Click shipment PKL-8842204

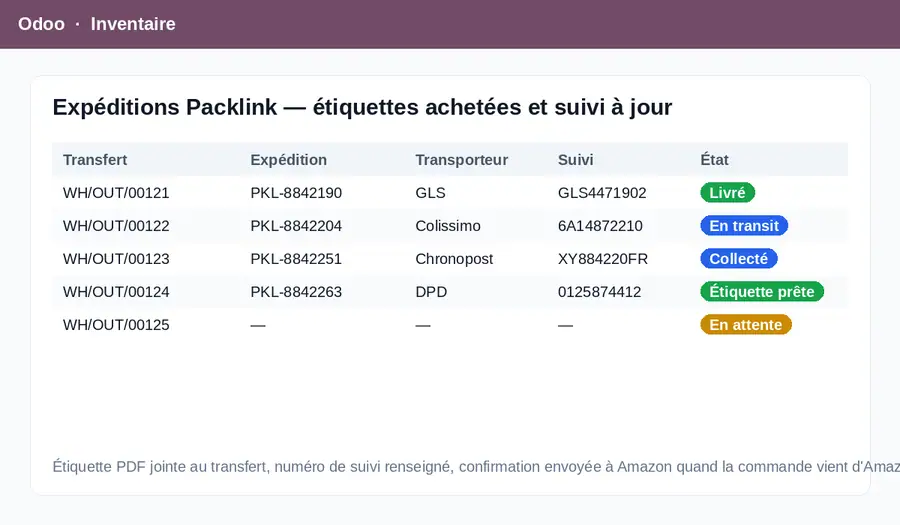tap(296, 226)
